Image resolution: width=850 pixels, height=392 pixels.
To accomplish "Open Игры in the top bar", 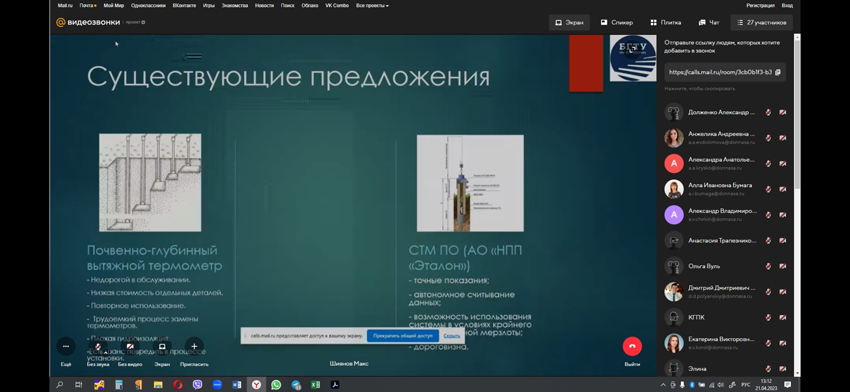I will point(209,5).
